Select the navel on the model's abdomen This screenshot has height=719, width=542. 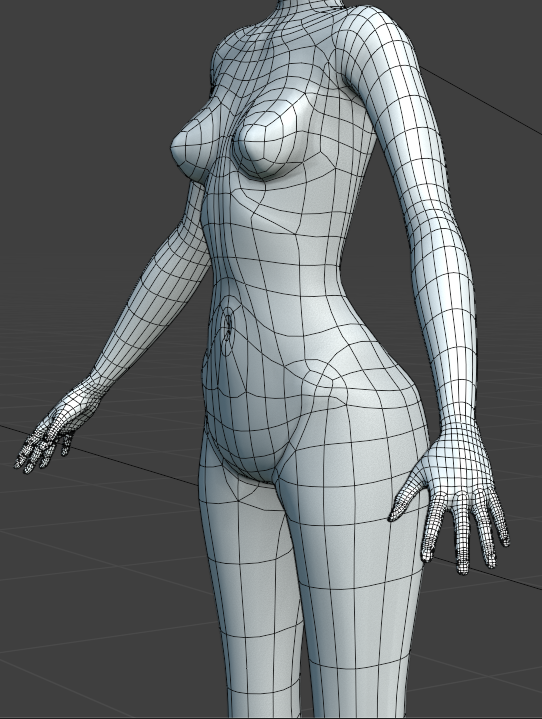point(227,327)
